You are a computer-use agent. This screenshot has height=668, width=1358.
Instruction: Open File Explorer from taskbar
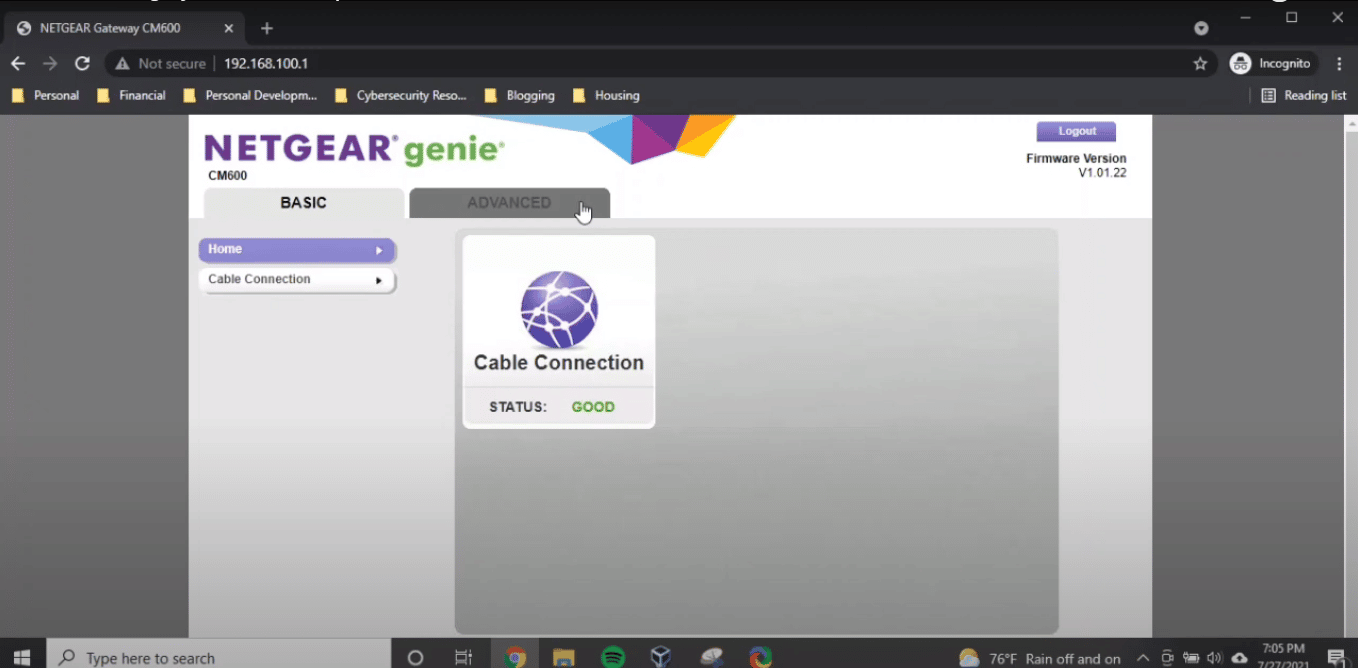[x=564, y=657]
